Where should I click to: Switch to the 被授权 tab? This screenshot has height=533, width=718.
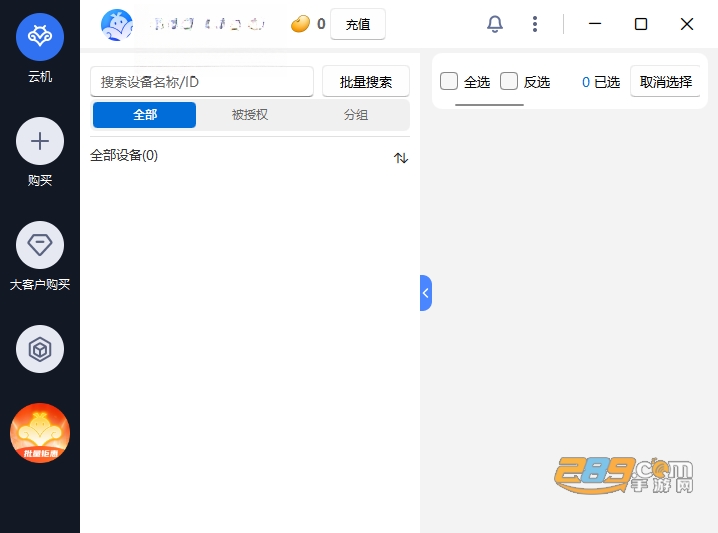coord(250,114)
